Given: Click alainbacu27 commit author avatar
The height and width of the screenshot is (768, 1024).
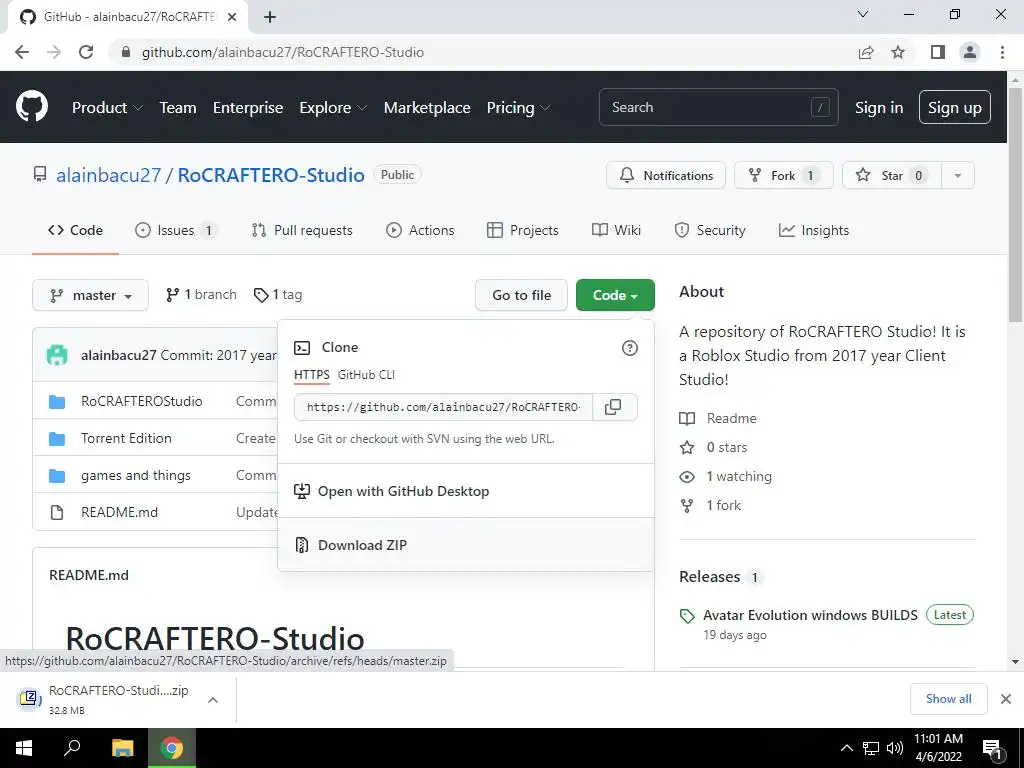Looking at the screenshot, I should pos(57,355).
